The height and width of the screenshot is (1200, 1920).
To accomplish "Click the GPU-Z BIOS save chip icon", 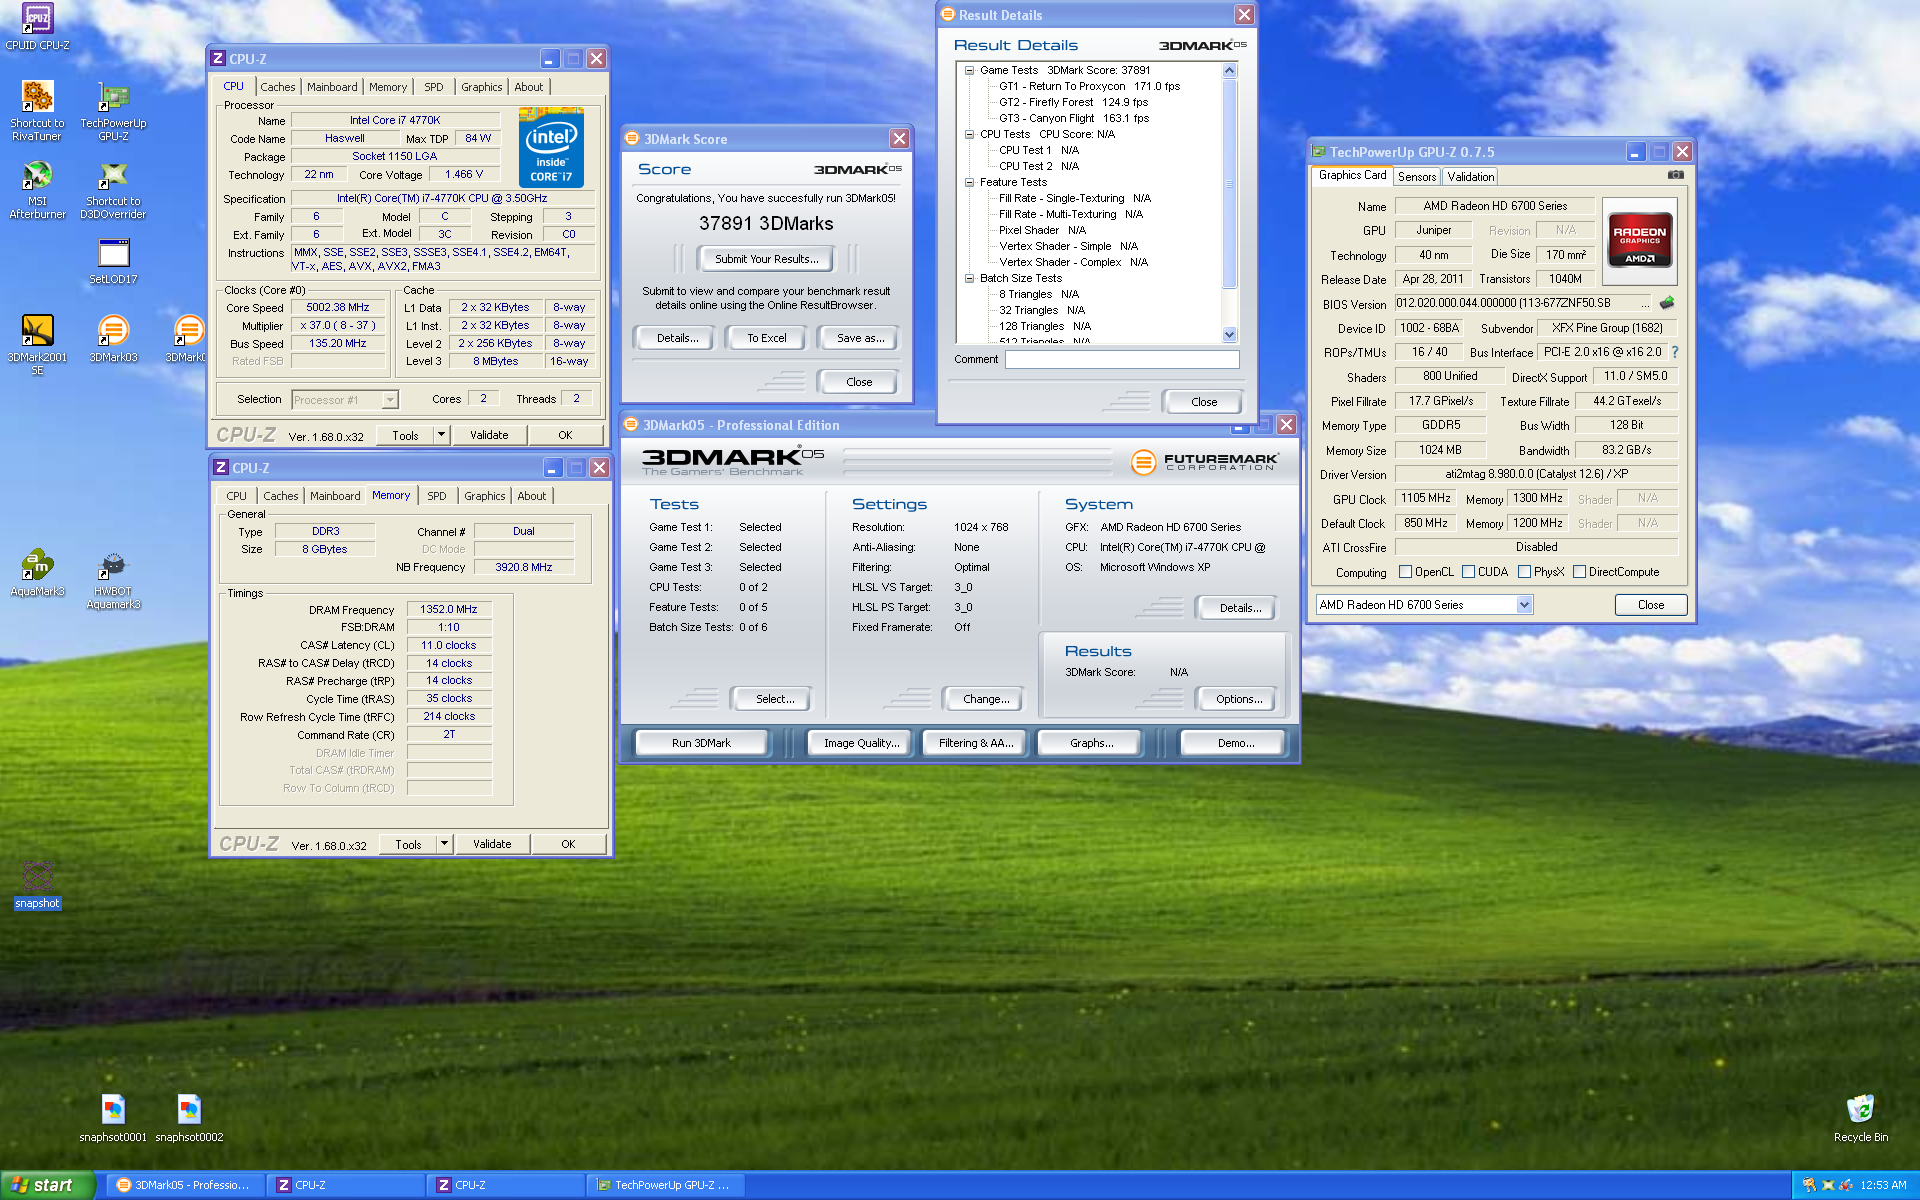I will pos(1667,303).
